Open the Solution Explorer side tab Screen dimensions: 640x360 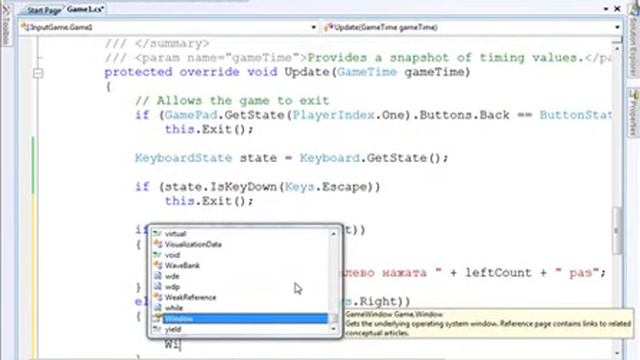633,41
